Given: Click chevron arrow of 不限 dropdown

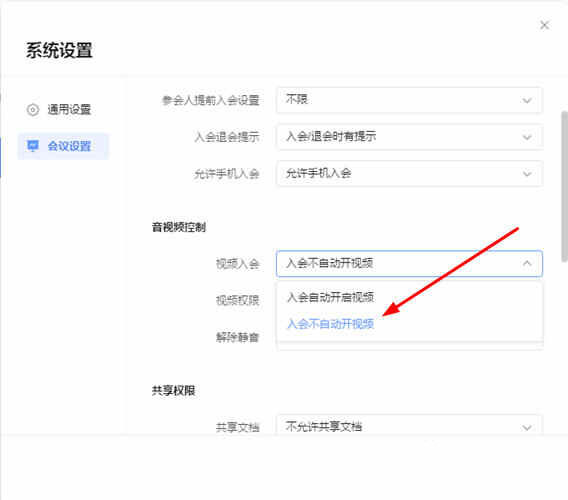Looking at the screenshot, I should (527, 100).
